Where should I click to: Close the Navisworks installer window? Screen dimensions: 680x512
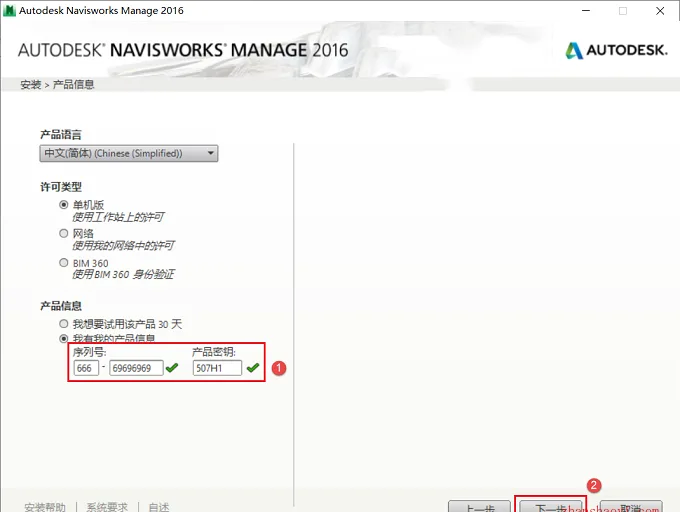tap(660, 10)
